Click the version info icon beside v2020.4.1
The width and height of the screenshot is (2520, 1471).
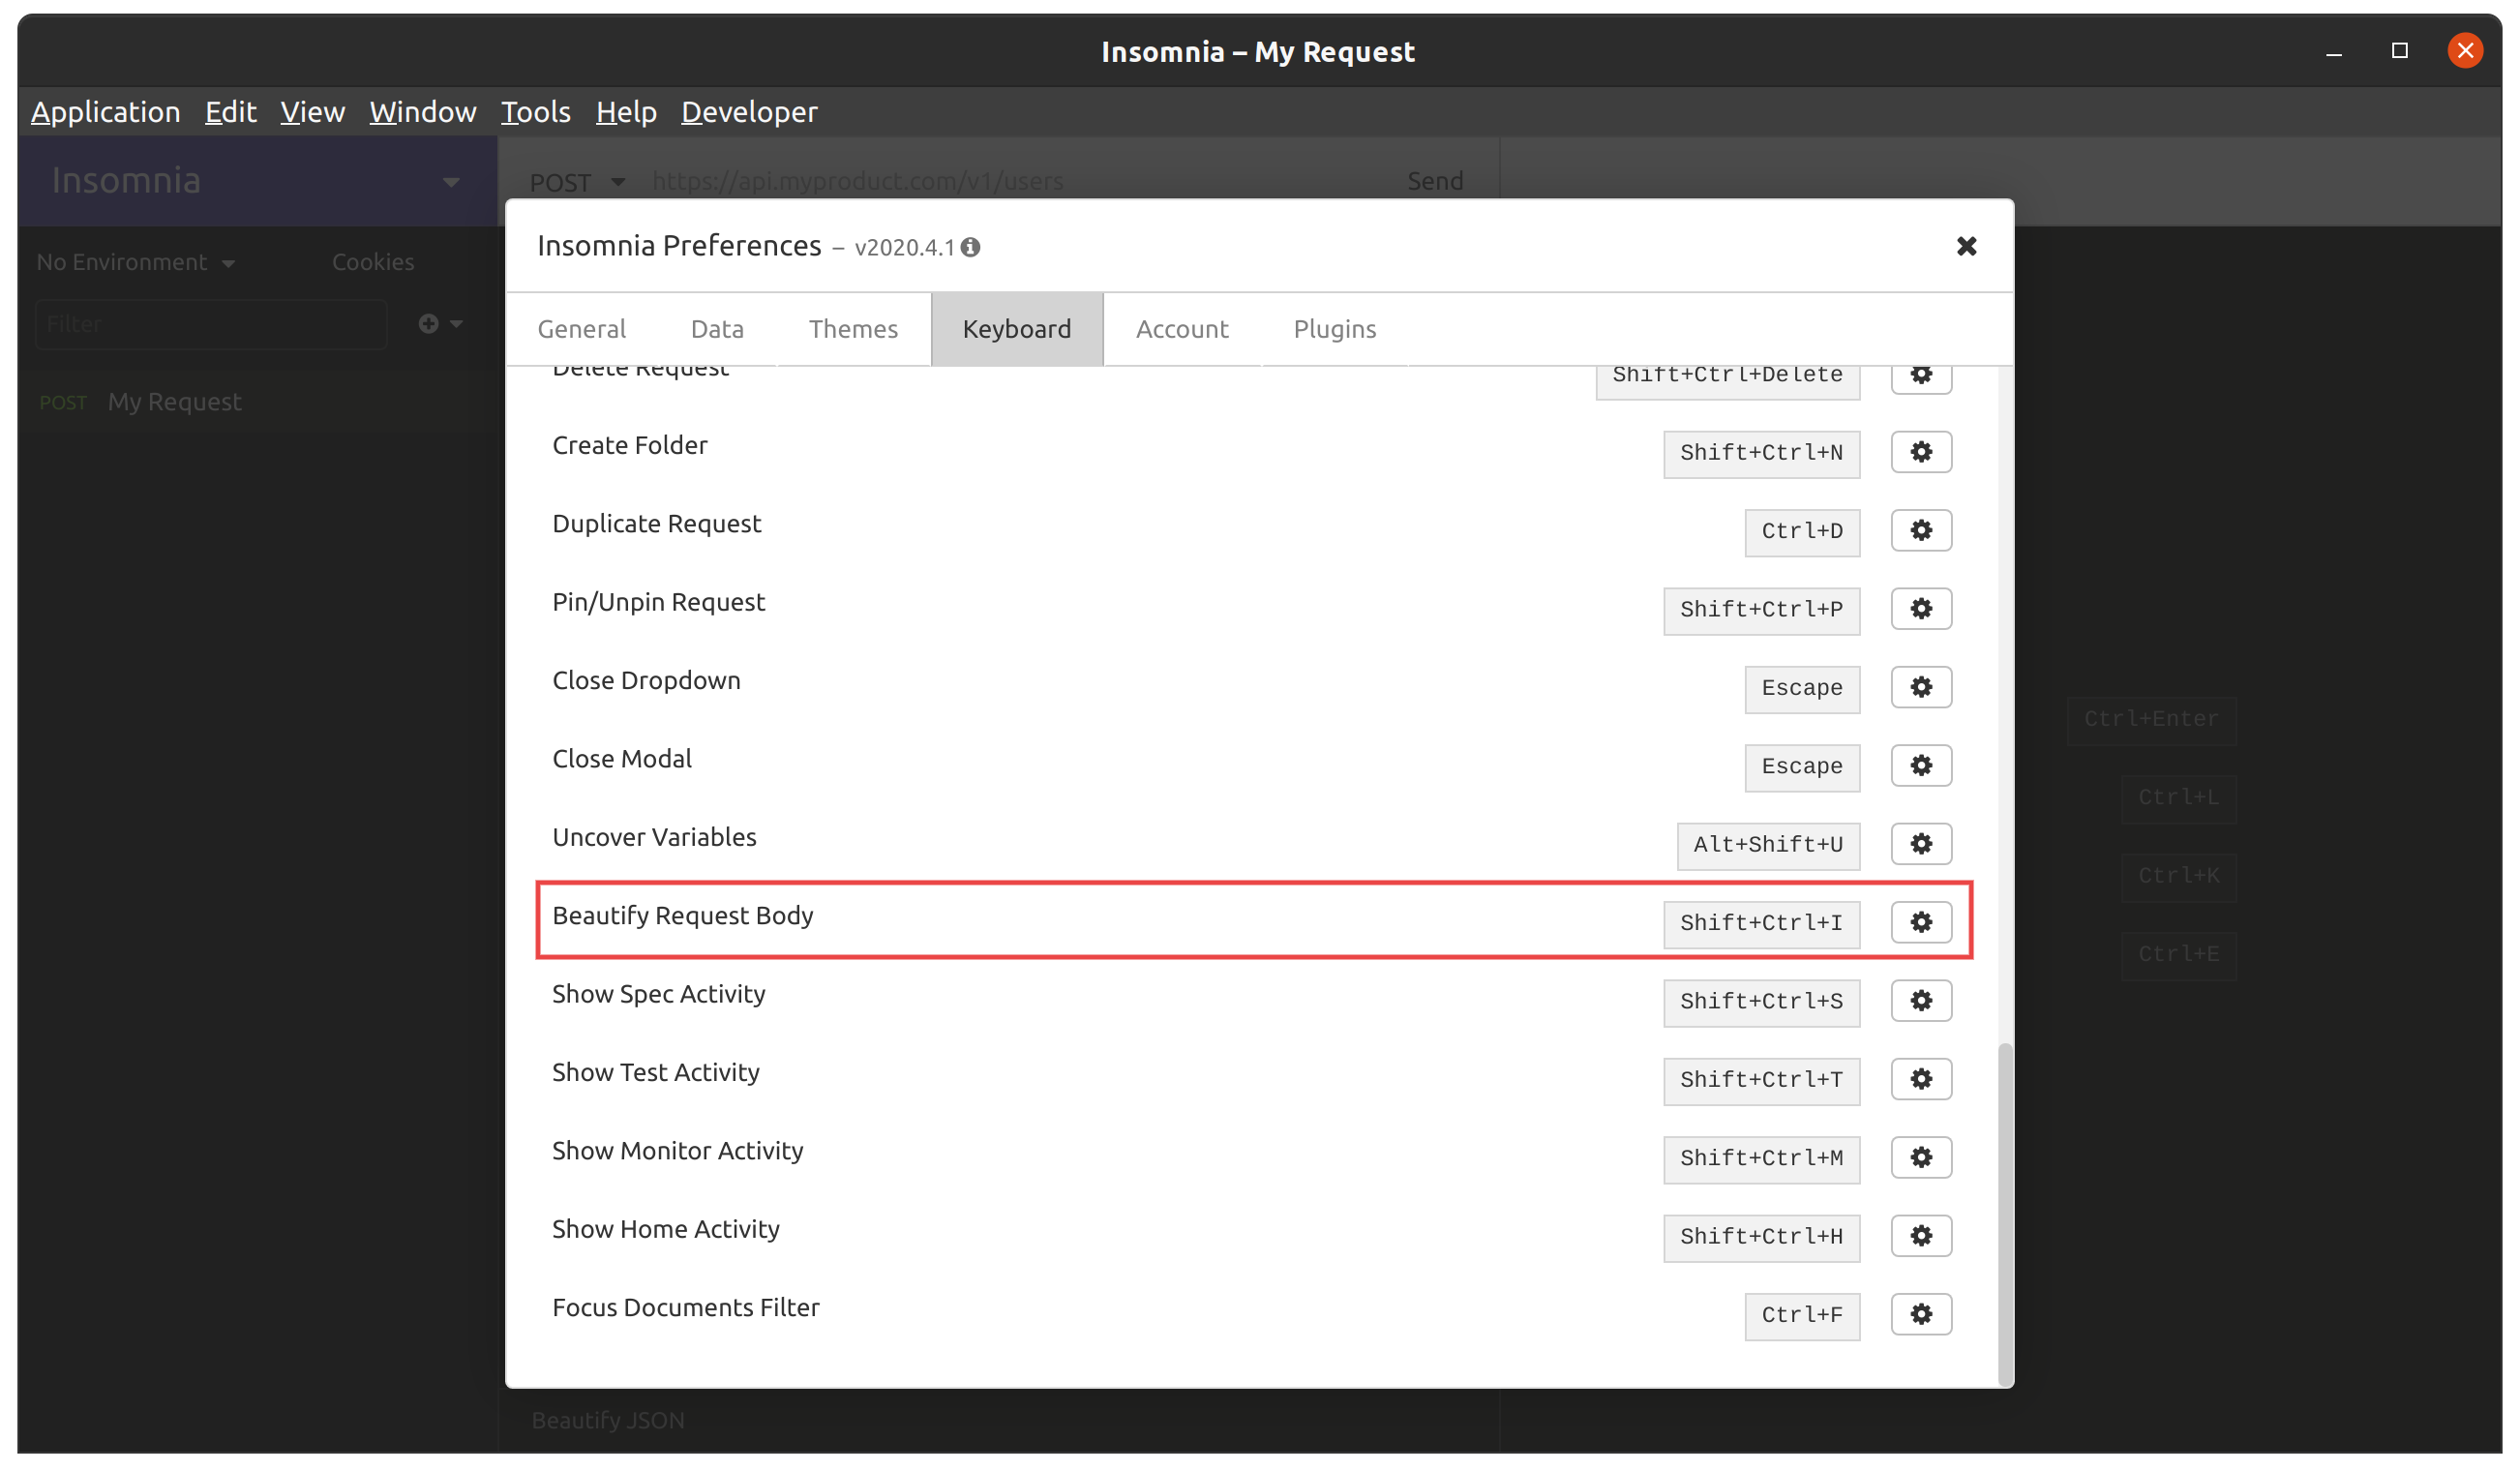[x=970, y=247]
